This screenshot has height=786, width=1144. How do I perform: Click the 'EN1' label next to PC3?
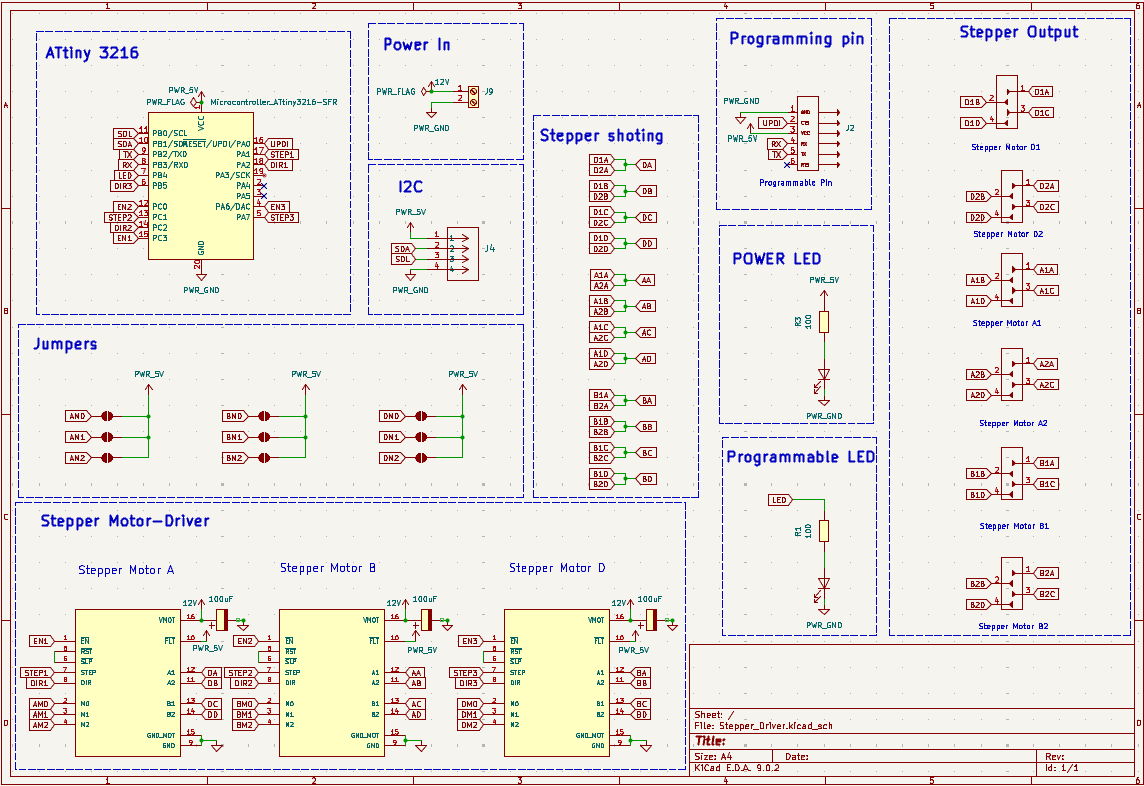124,238
